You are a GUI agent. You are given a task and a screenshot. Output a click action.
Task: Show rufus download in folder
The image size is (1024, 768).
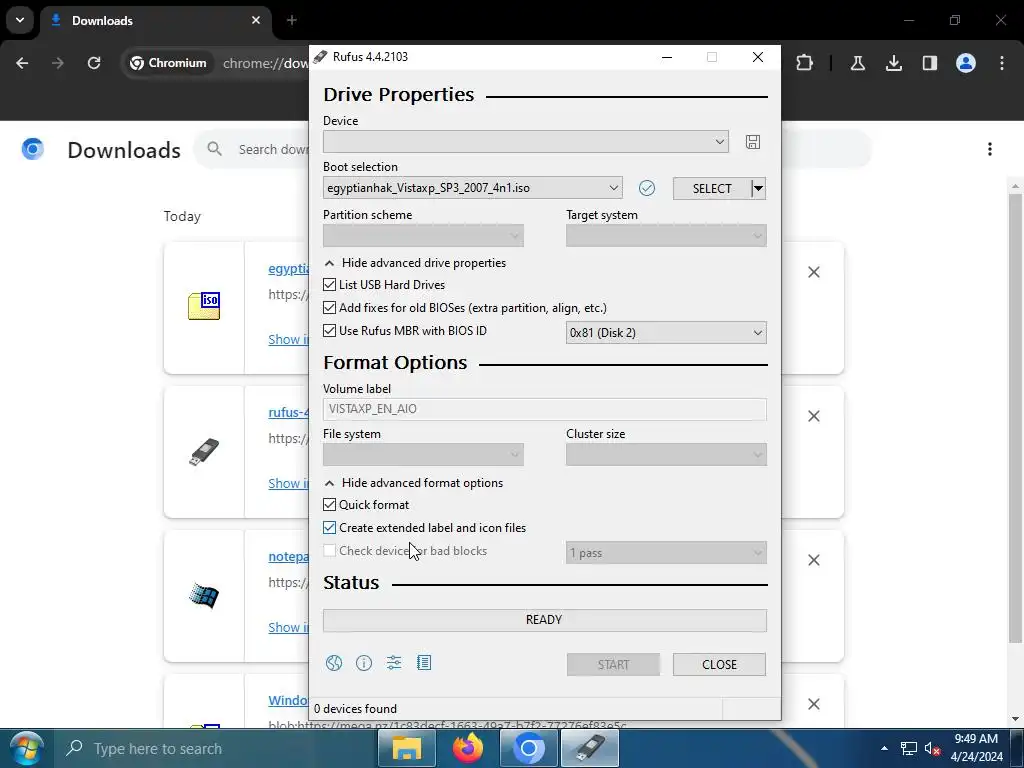coord(288,483)
